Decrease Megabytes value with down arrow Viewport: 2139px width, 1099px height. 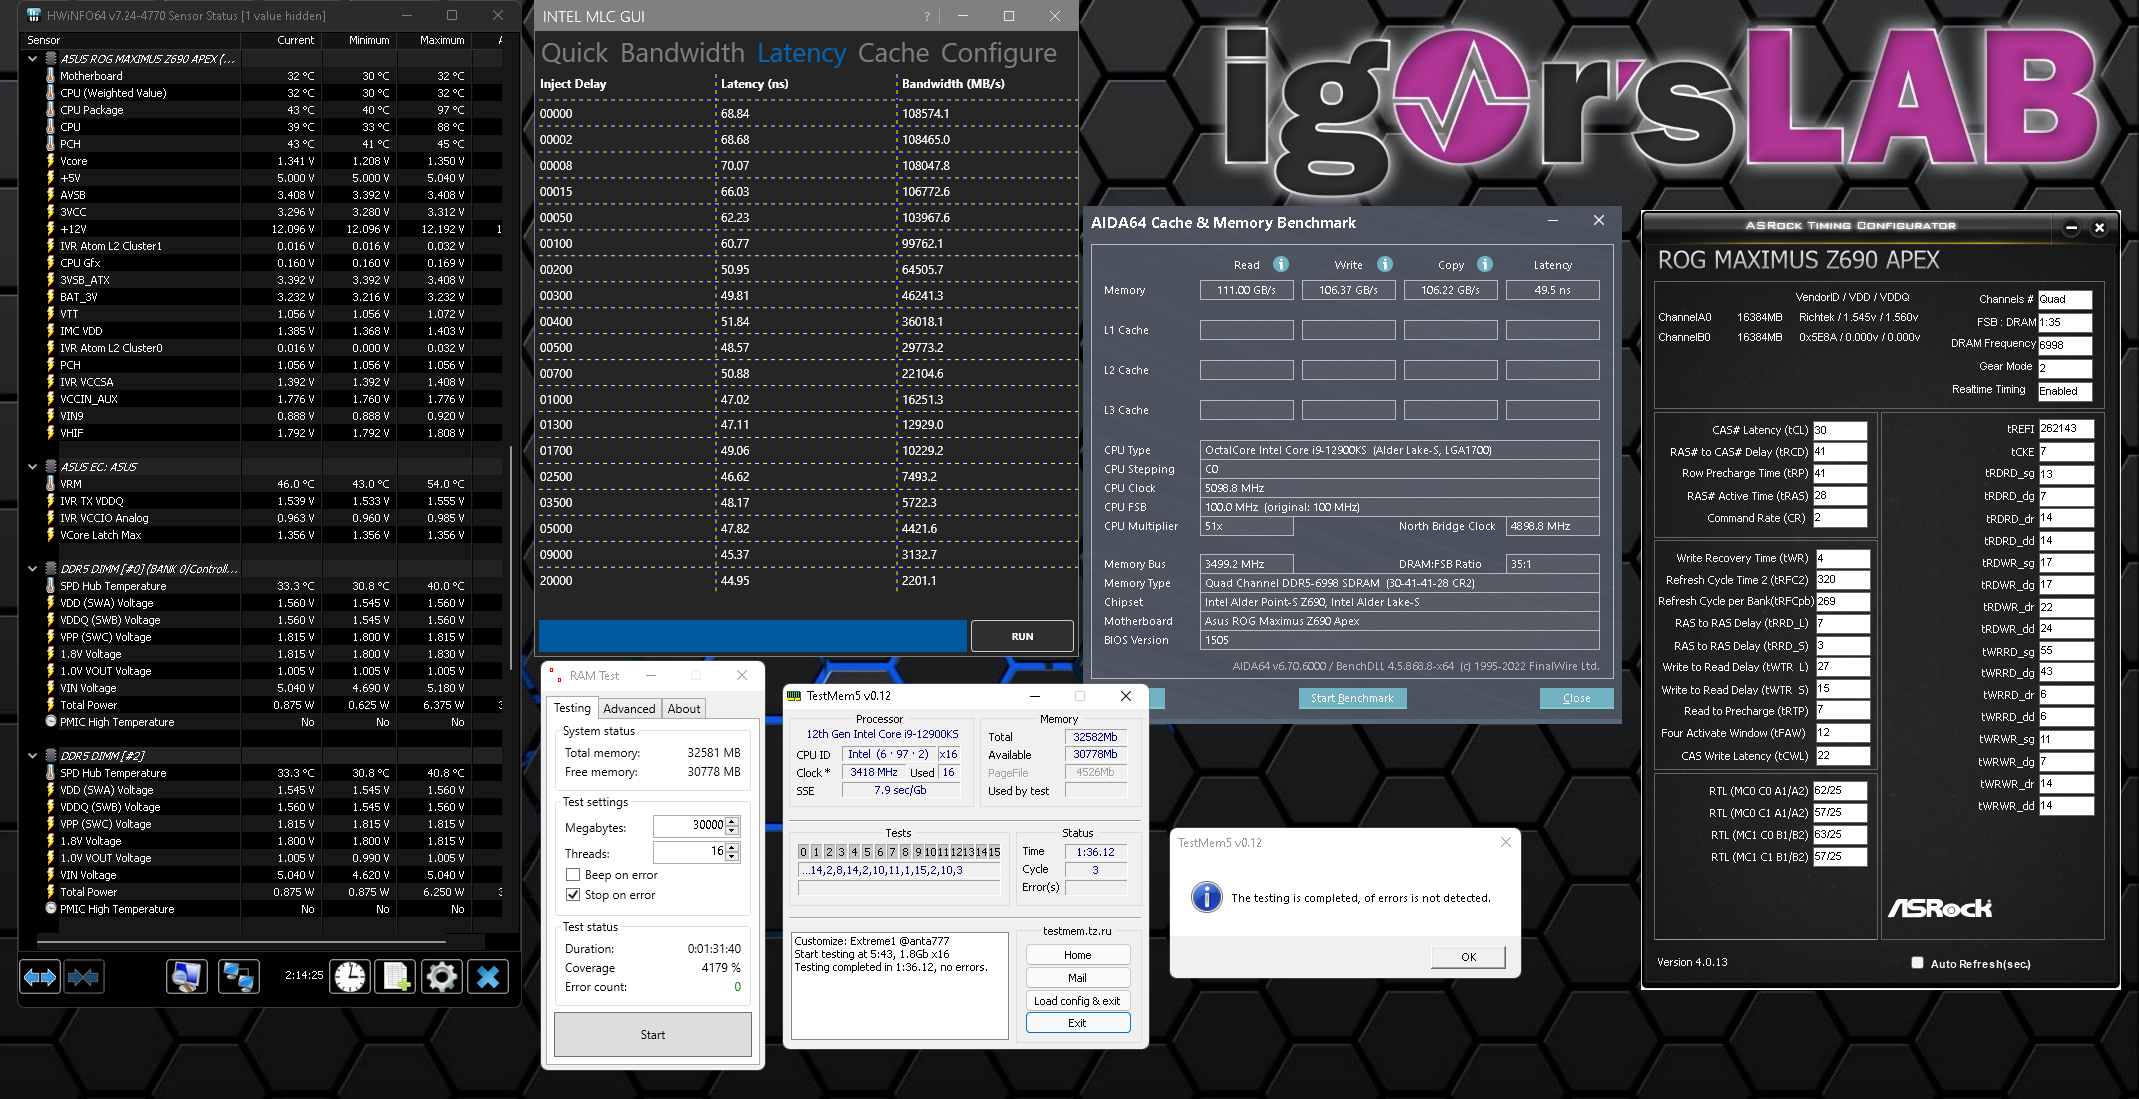coord(733,830)
